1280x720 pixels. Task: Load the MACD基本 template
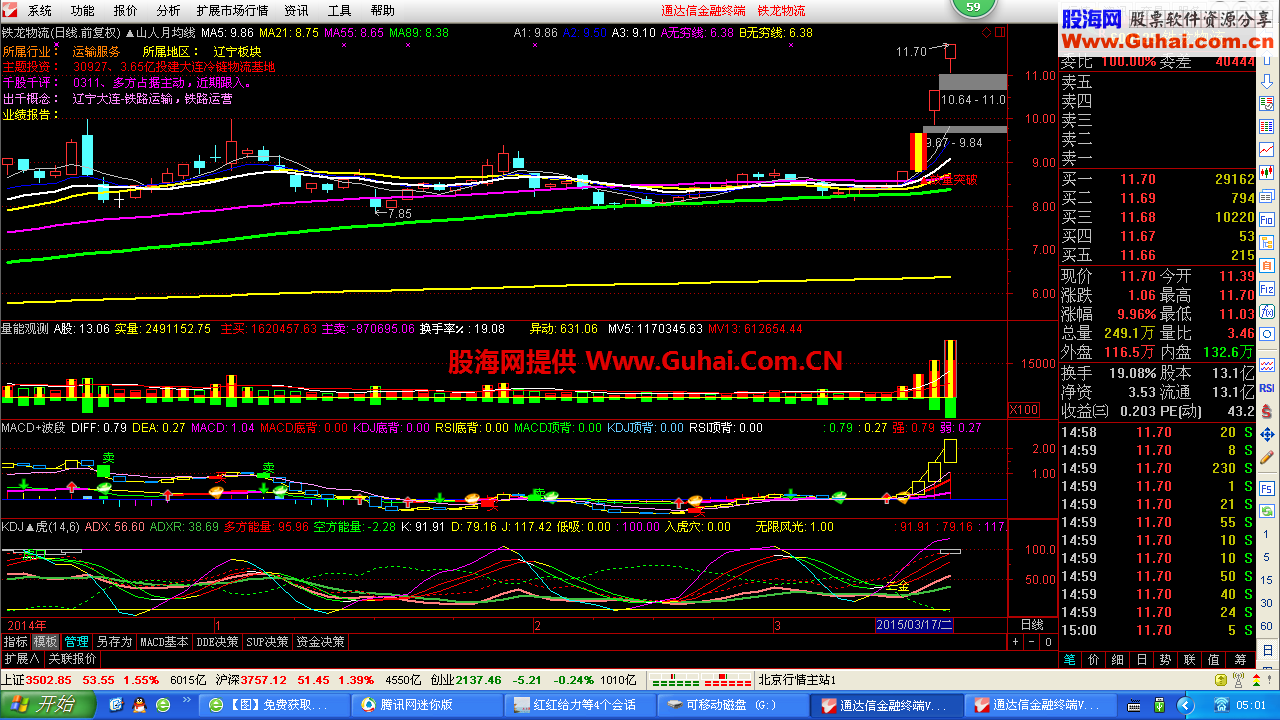coord(164,642)
